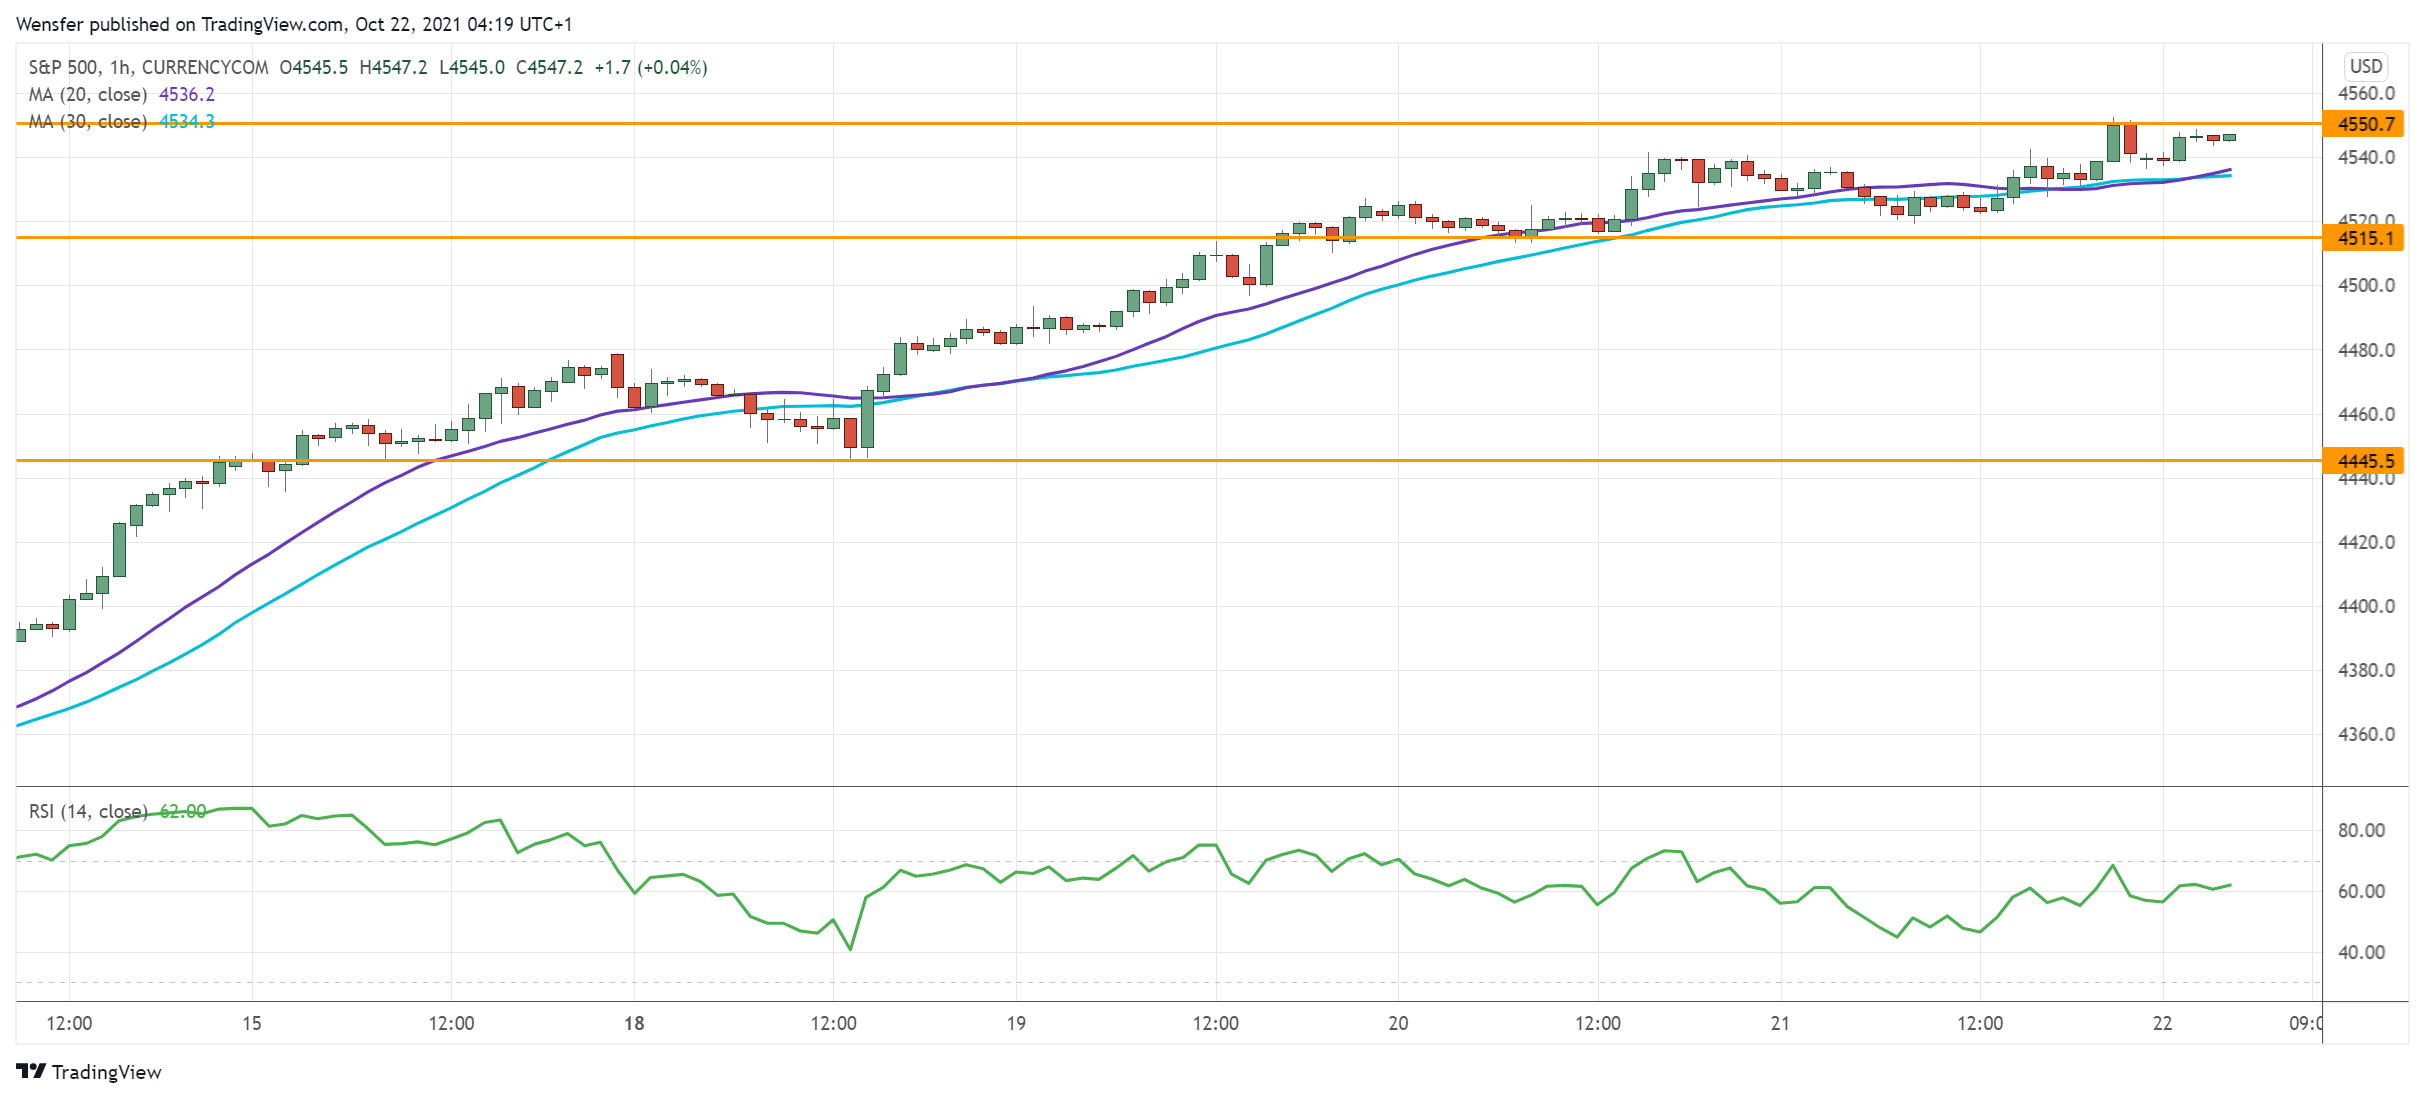Screen dimensions: 2425x1099
Task: Click the 4550.7 orange price label
Action: pos(2364,124)
